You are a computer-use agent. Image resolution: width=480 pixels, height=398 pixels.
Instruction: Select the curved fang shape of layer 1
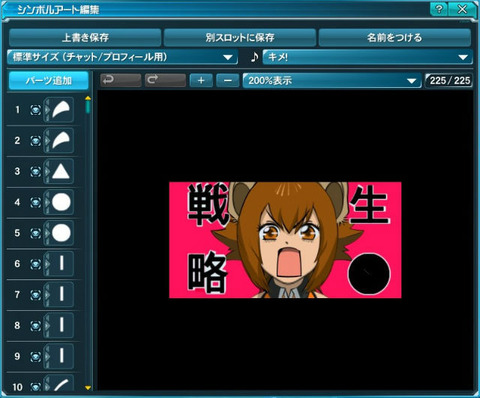point(61,110)
